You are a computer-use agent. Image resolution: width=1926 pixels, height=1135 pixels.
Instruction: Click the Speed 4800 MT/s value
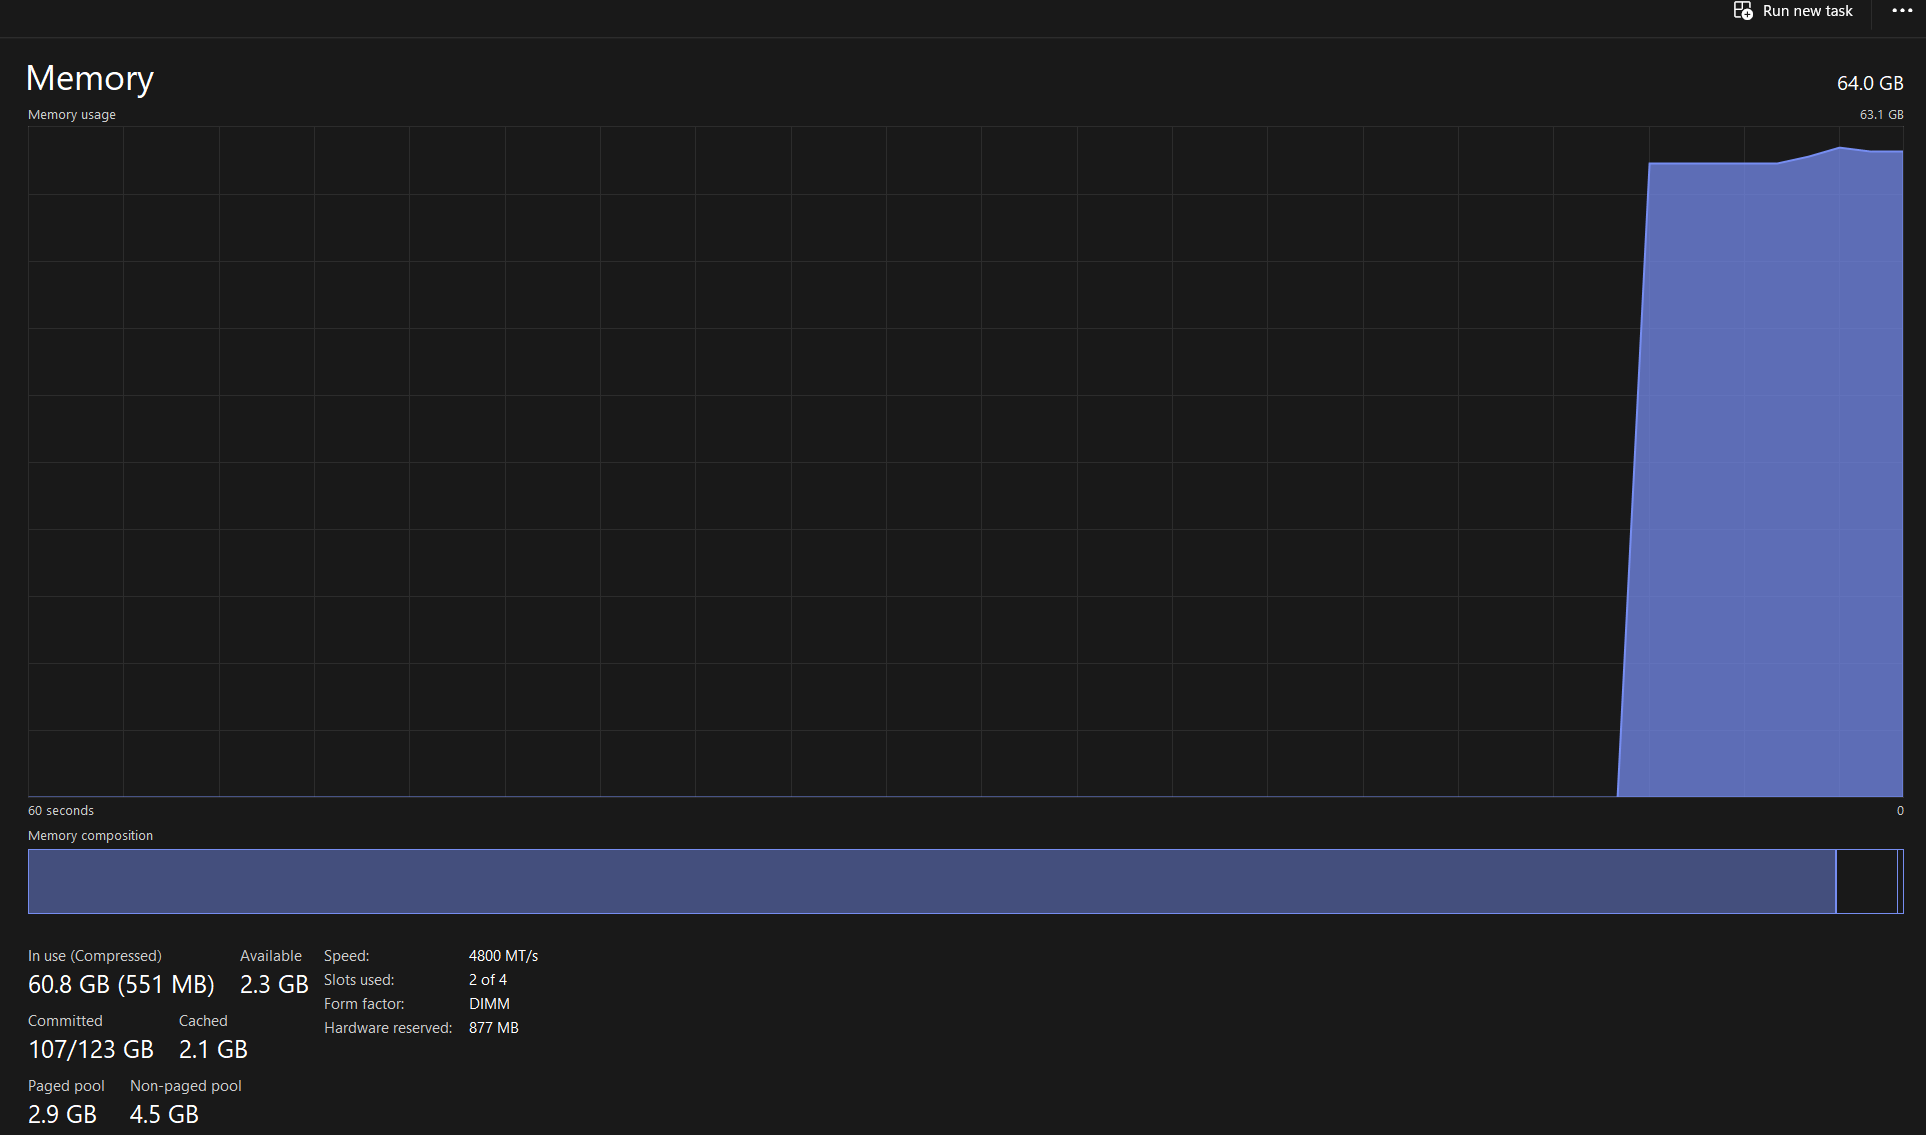click(503, 956)
